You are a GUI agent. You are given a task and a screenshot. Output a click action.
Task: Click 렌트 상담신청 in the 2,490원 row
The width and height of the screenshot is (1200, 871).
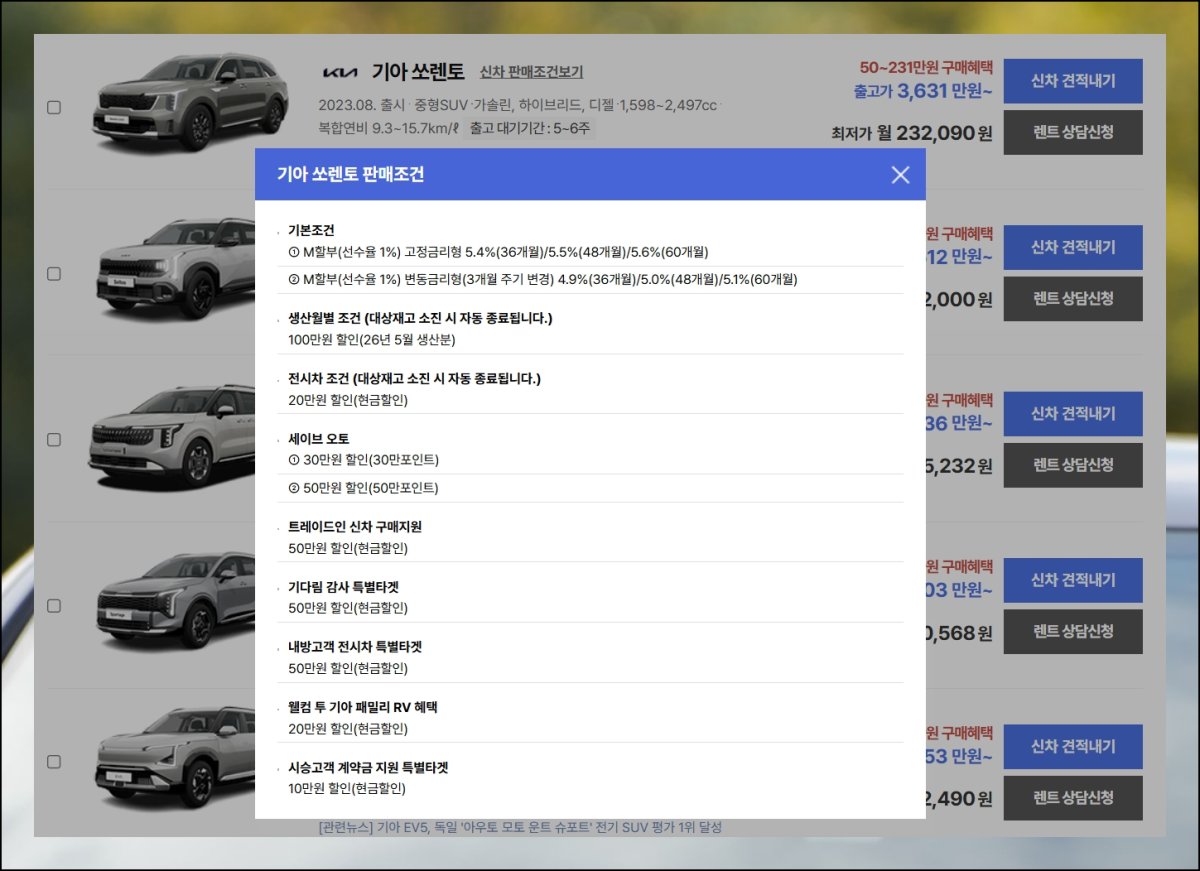coord(1073,798)
